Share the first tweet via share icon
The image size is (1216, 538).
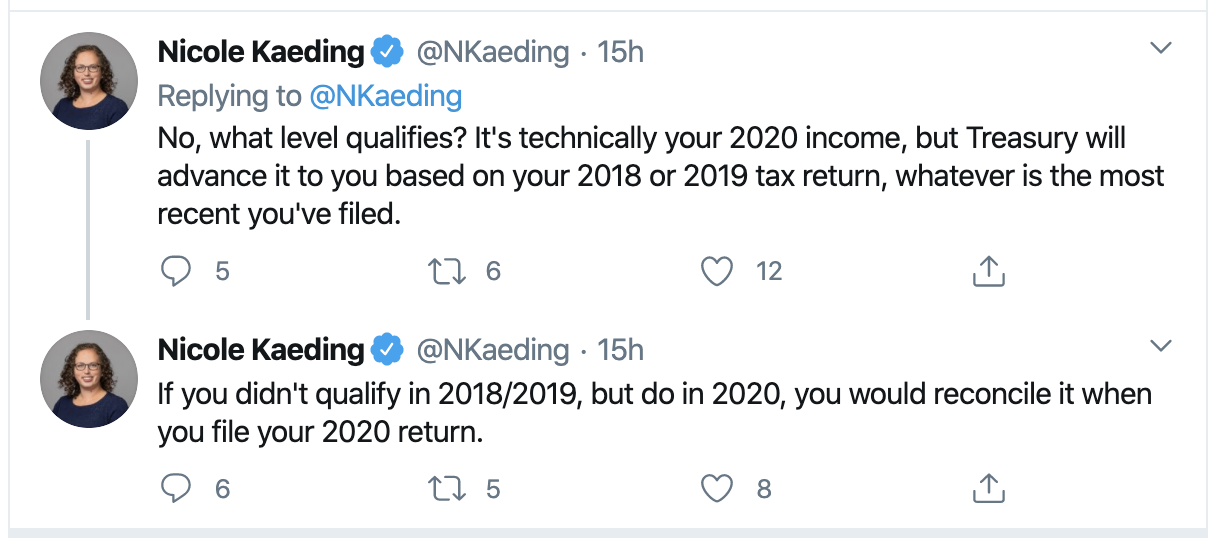(987, 271)
